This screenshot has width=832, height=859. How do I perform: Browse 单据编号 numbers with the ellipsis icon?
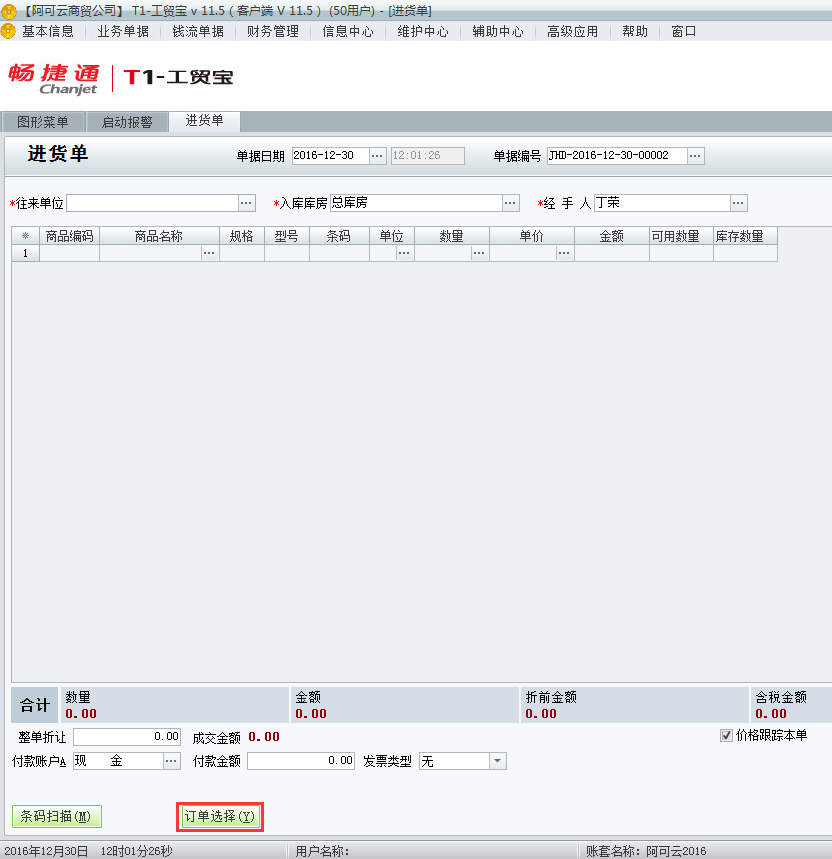pos(697,155)
